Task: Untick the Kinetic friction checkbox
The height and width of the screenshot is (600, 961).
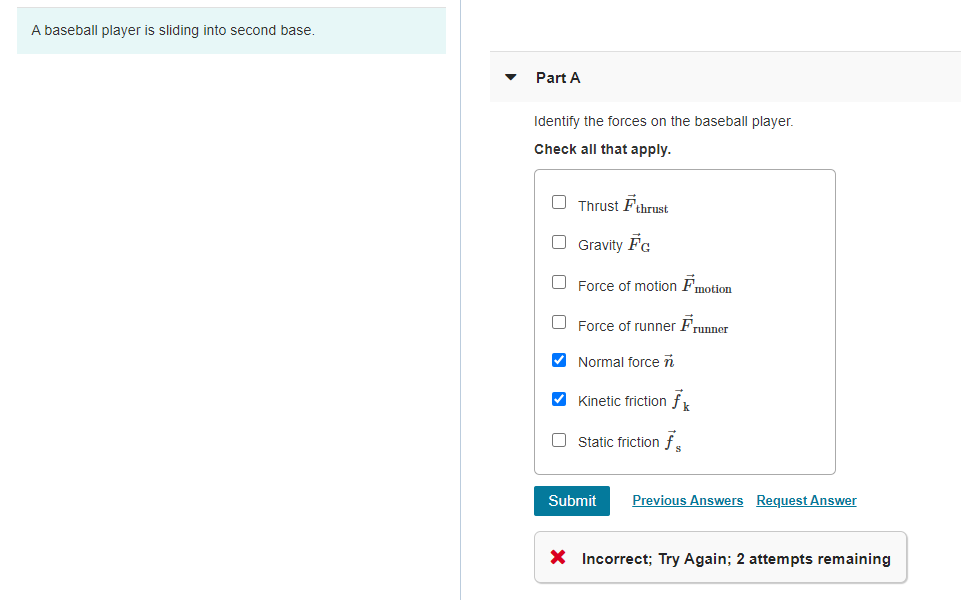Action: click(559, 399)
